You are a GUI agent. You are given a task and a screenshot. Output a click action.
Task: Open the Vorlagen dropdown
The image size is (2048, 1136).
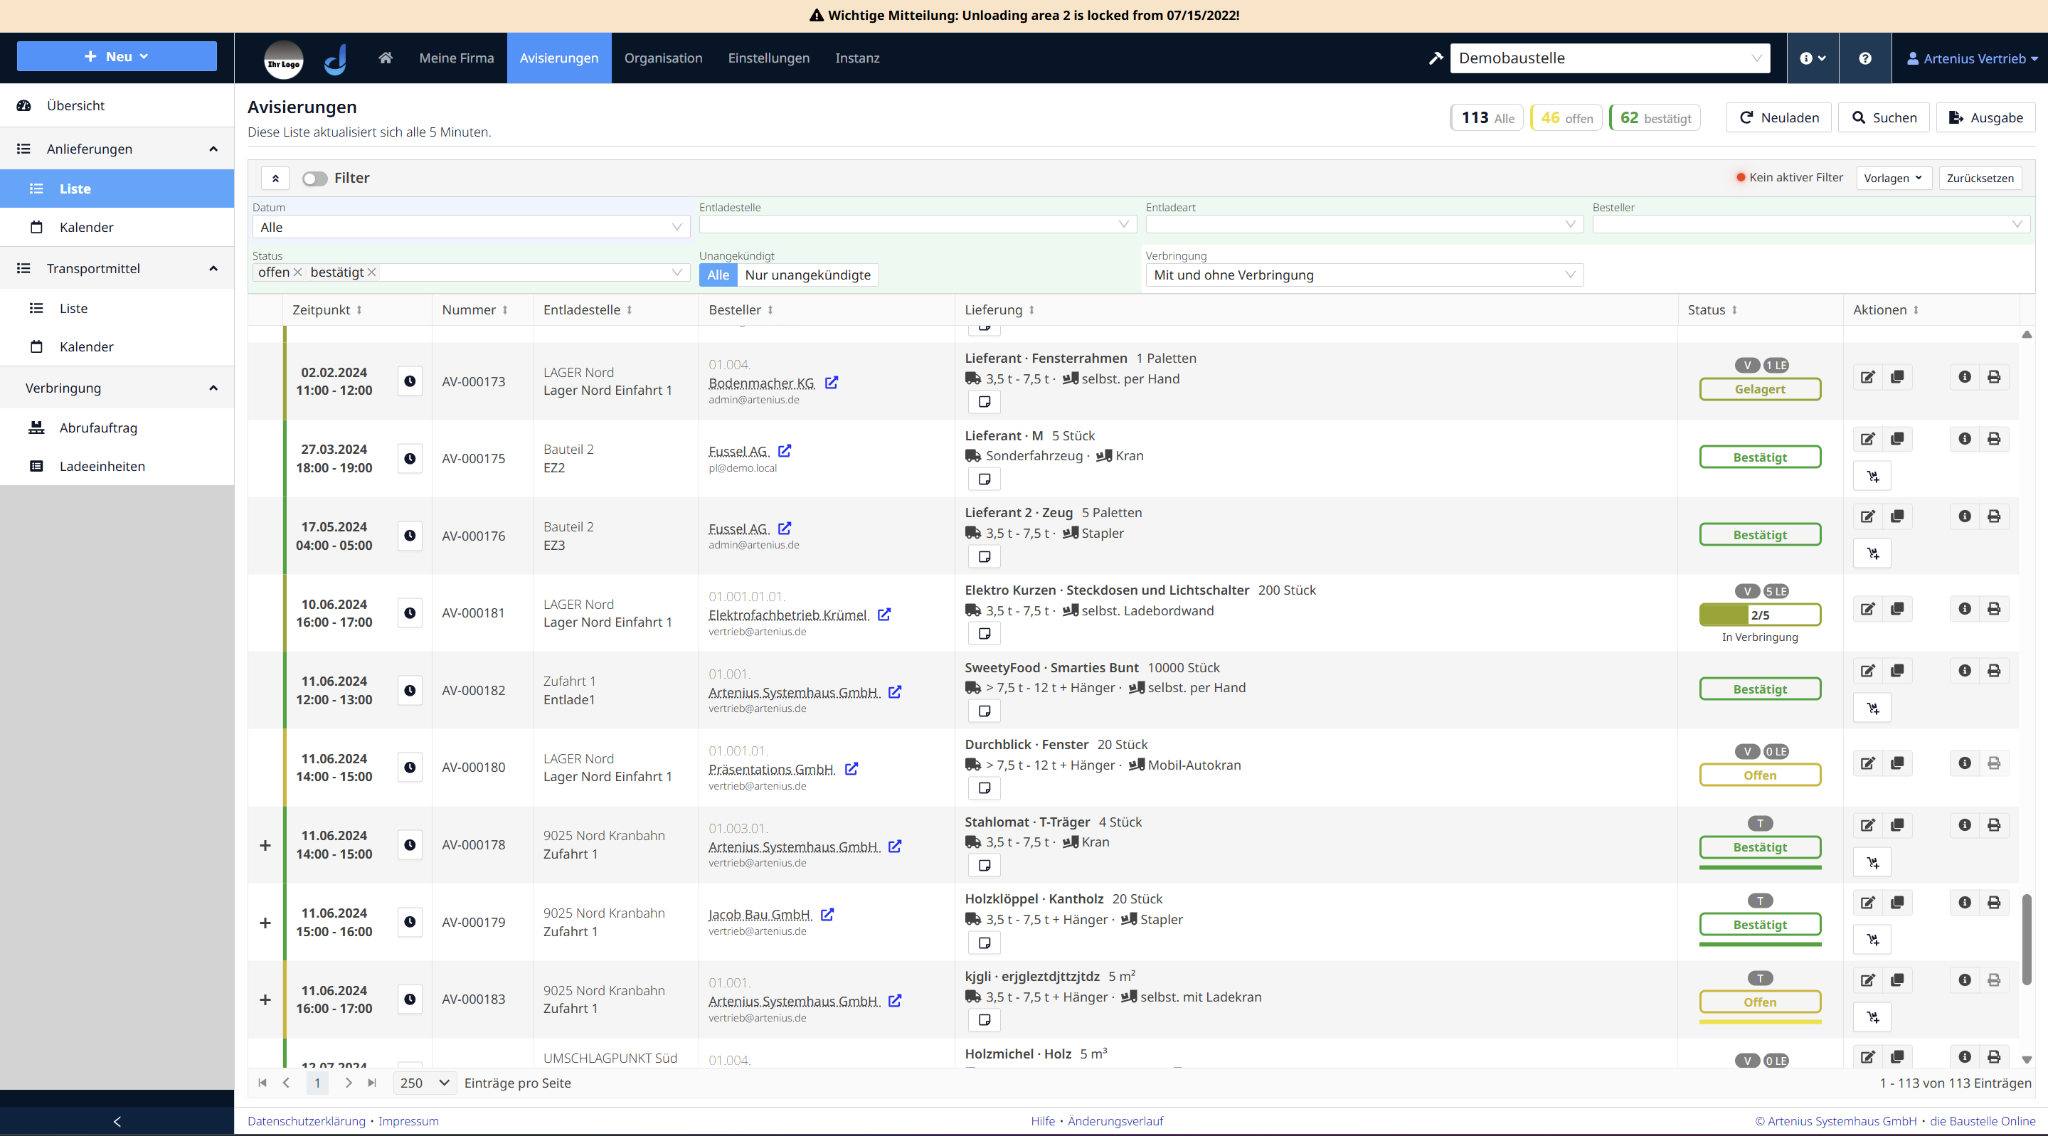(1893, 178)
